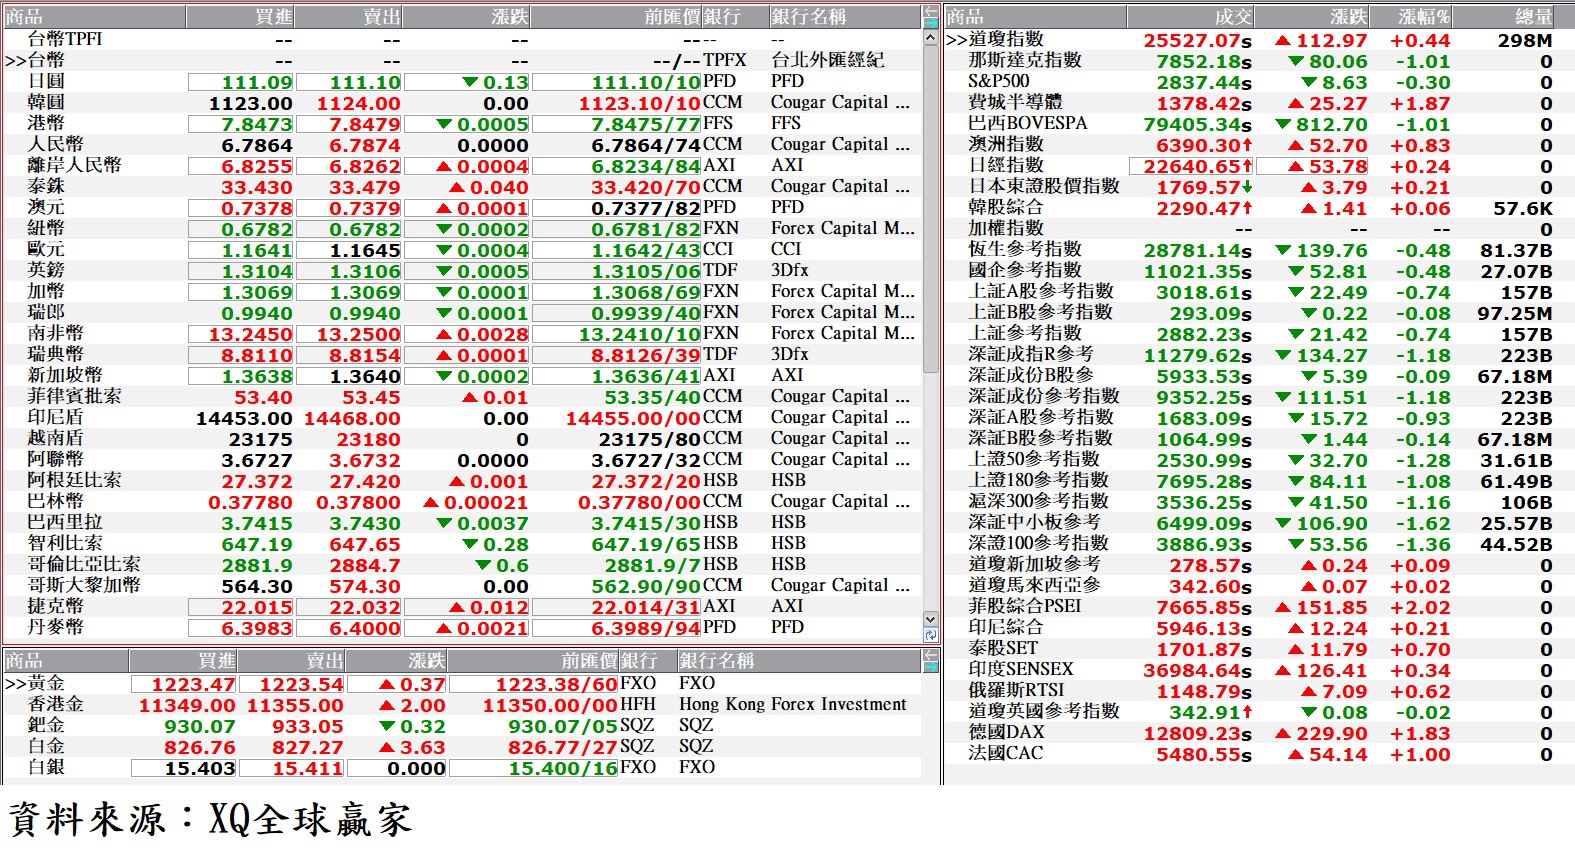This screenshot has height=855, width=1575.
Task: Select the 韓股綜合 row
Action: [1259, 207]
